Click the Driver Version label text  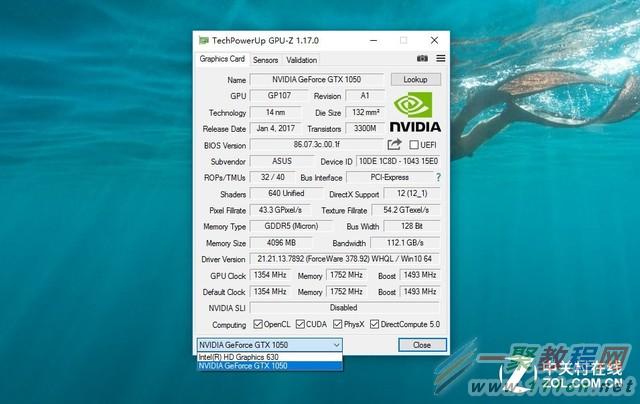coord(223,260)
